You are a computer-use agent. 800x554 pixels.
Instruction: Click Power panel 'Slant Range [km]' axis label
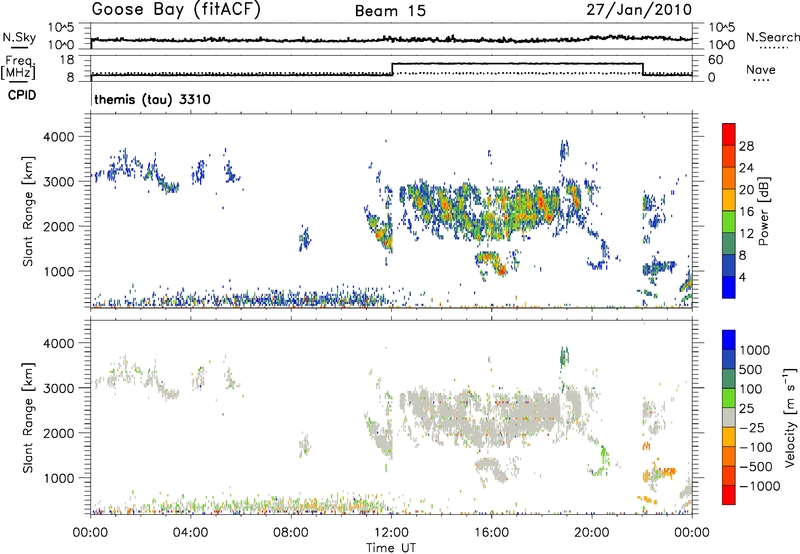(28, 211)
